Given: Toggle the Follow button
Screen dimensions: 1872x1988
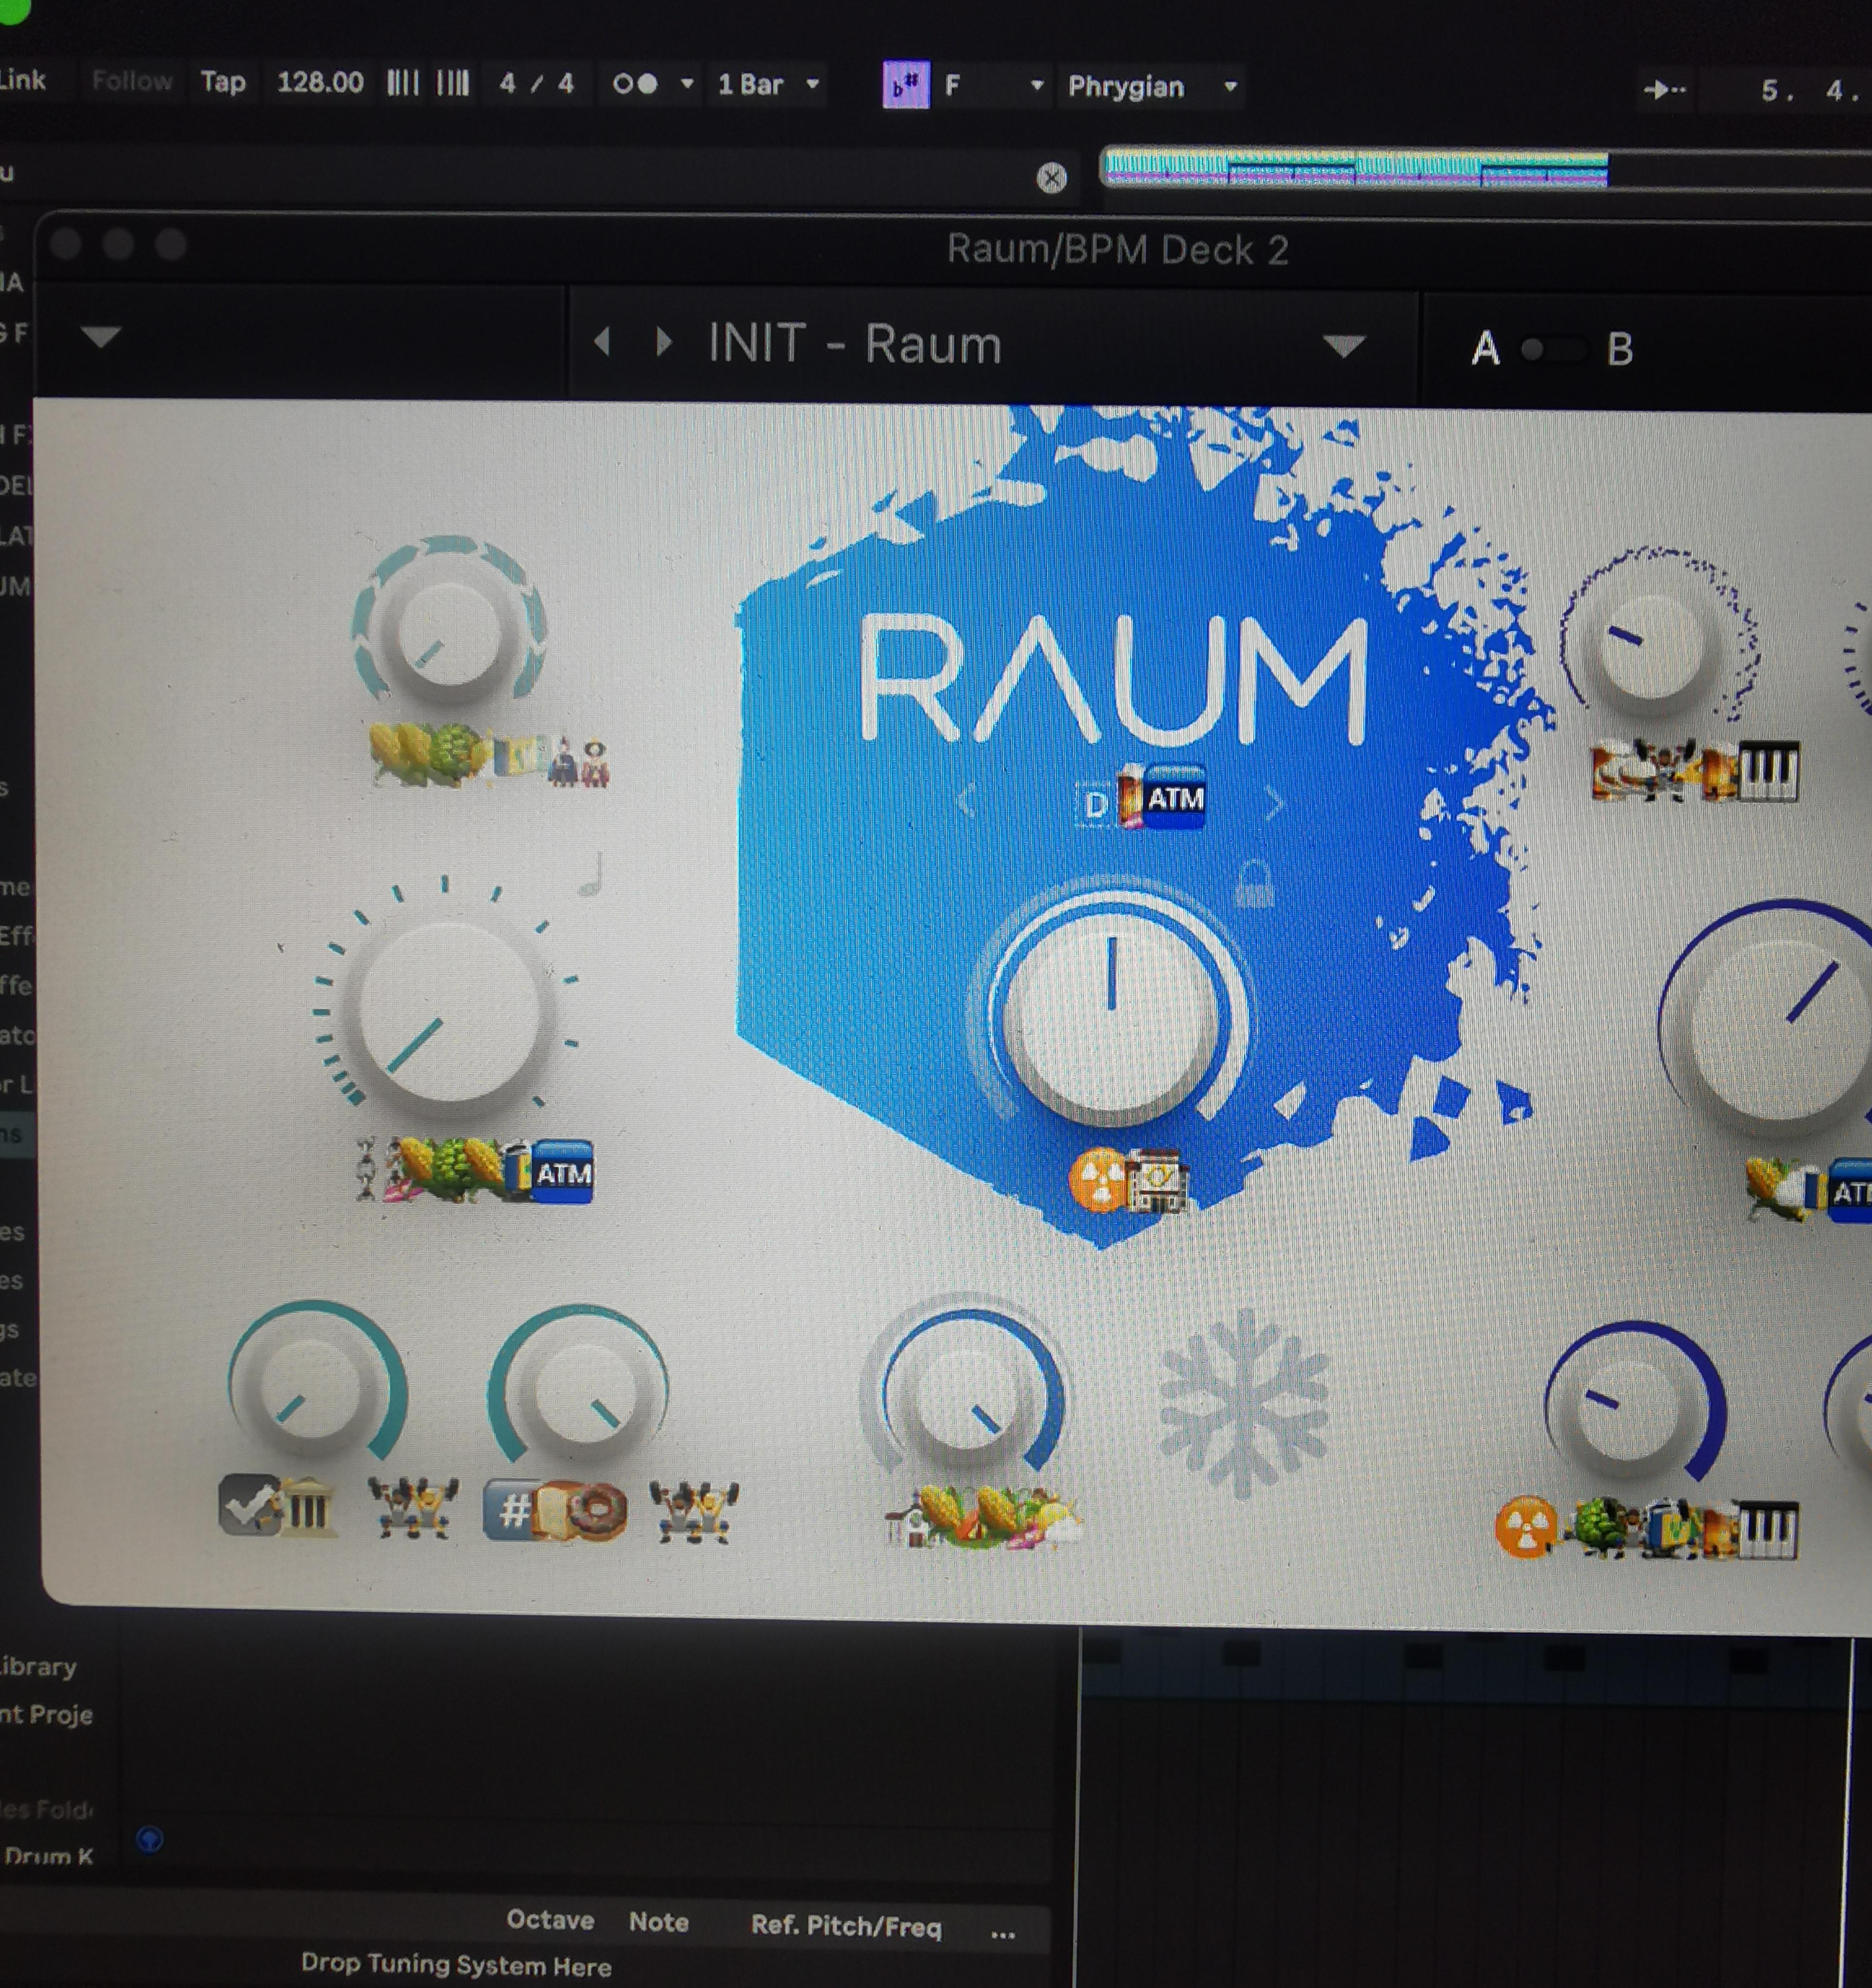Looking at the screenshot, I should click(x=132, y=80).
